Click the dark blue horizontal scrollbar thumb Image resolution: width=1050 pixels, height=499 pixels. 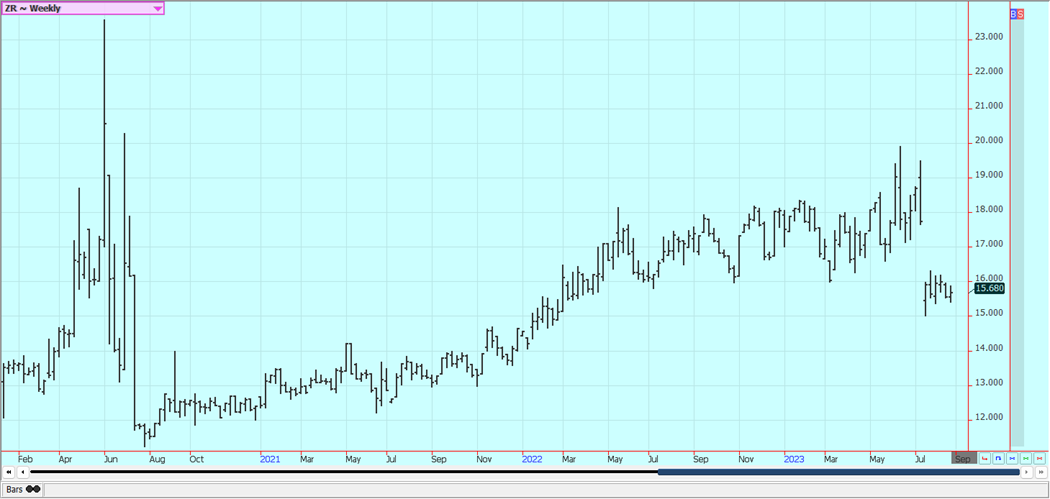[x=838, y=472]
